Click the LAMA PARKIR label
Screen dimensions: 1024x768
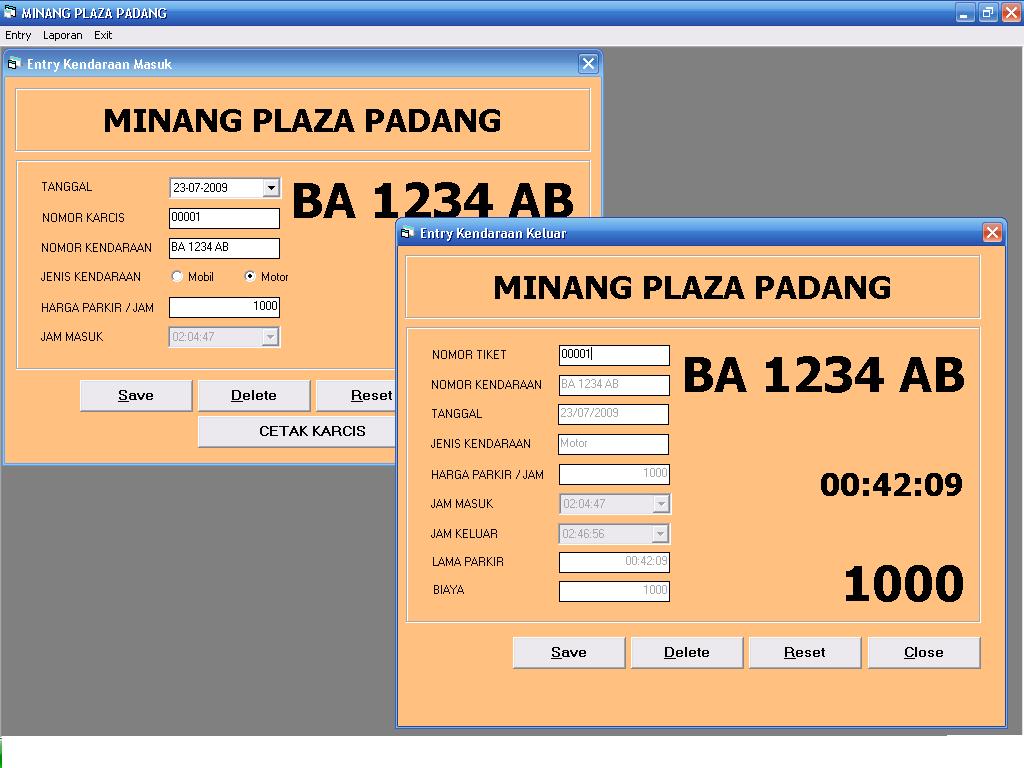click(x=468, y=562)
